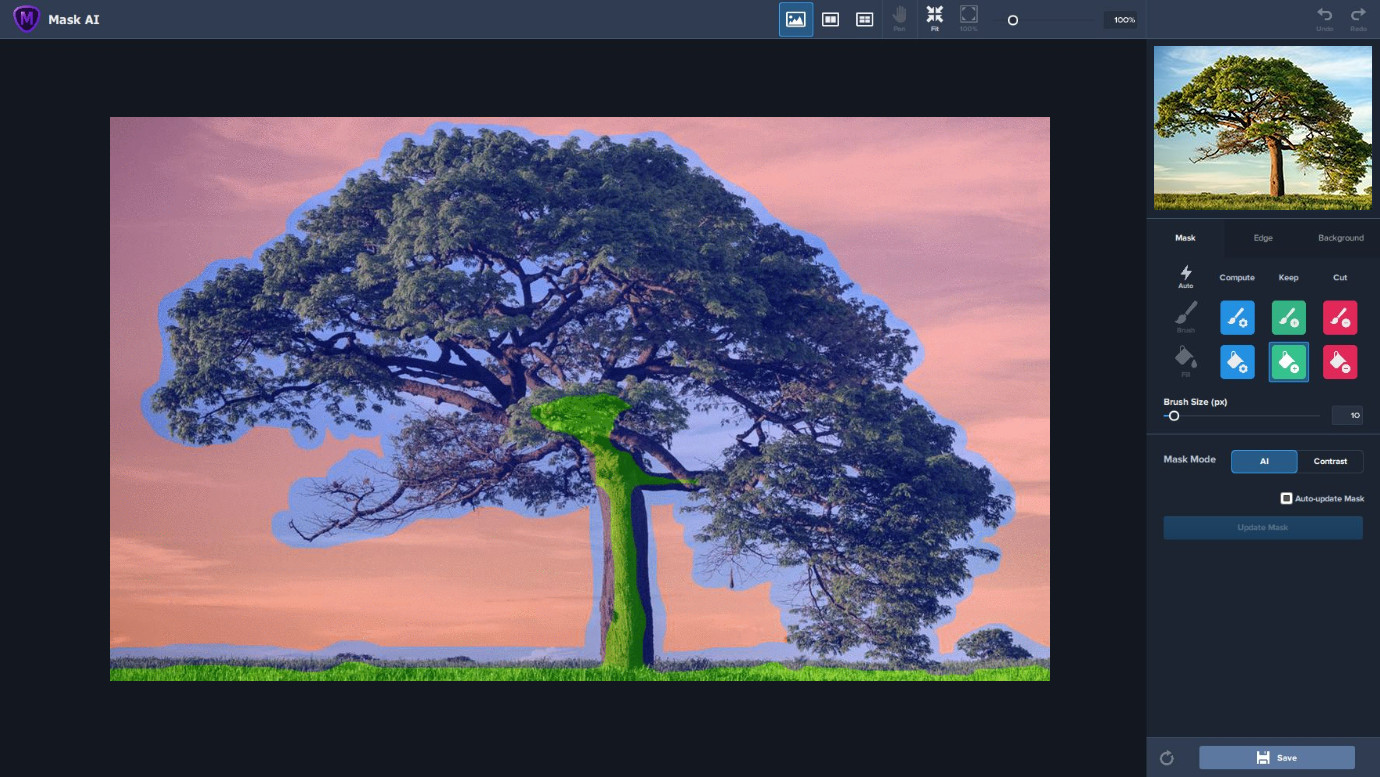Enable the Auto-update Mask checkbox
1380x777 pixels.
tap(1286, 498)
